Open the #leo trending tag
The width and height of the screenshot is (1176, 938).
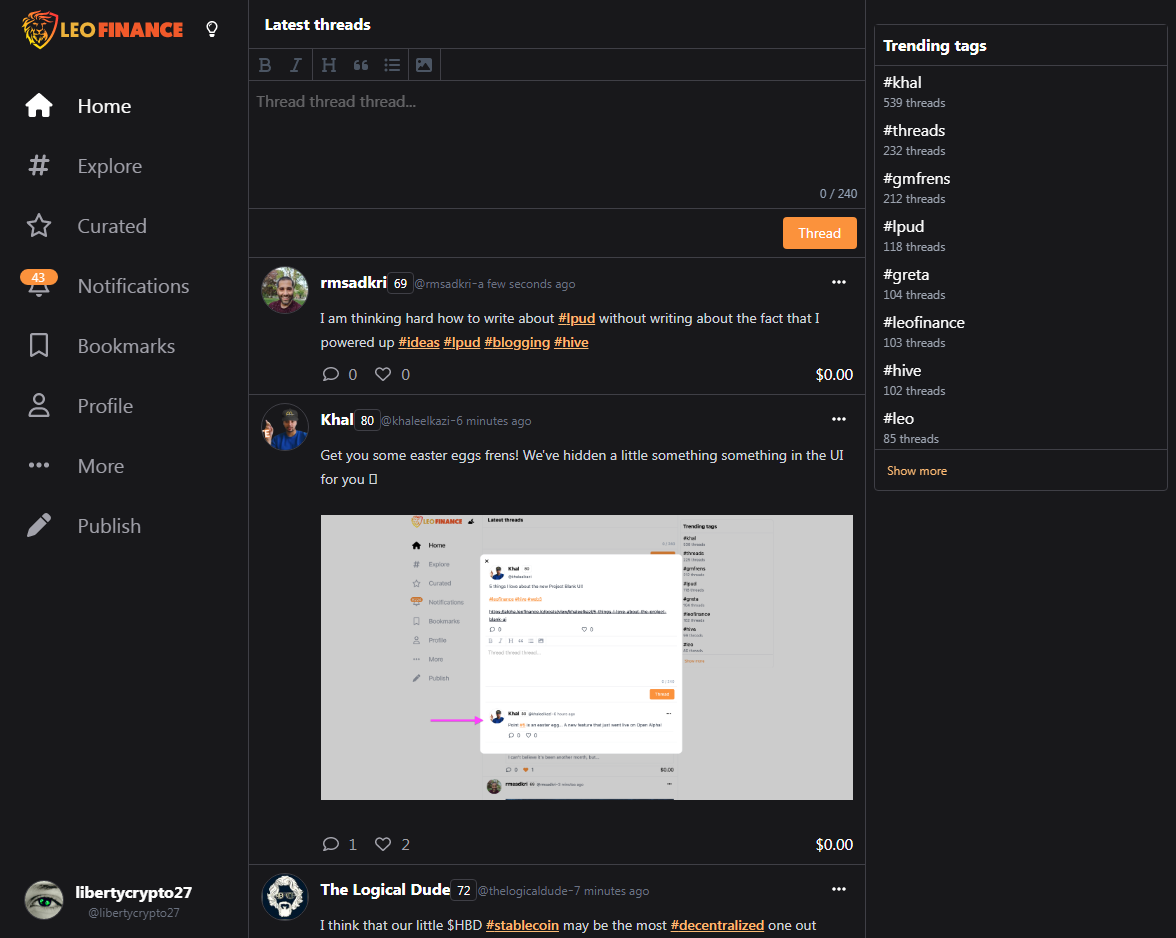(x=898, y=418)
